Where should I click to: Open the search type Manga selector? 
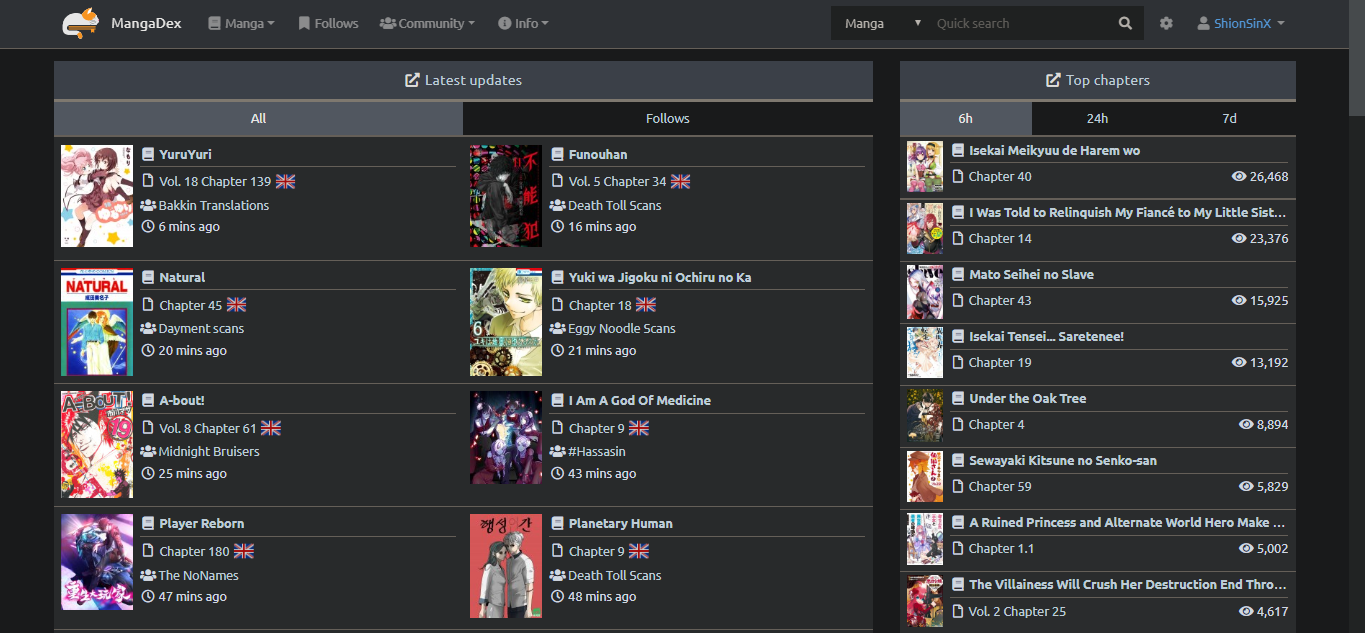881,23
